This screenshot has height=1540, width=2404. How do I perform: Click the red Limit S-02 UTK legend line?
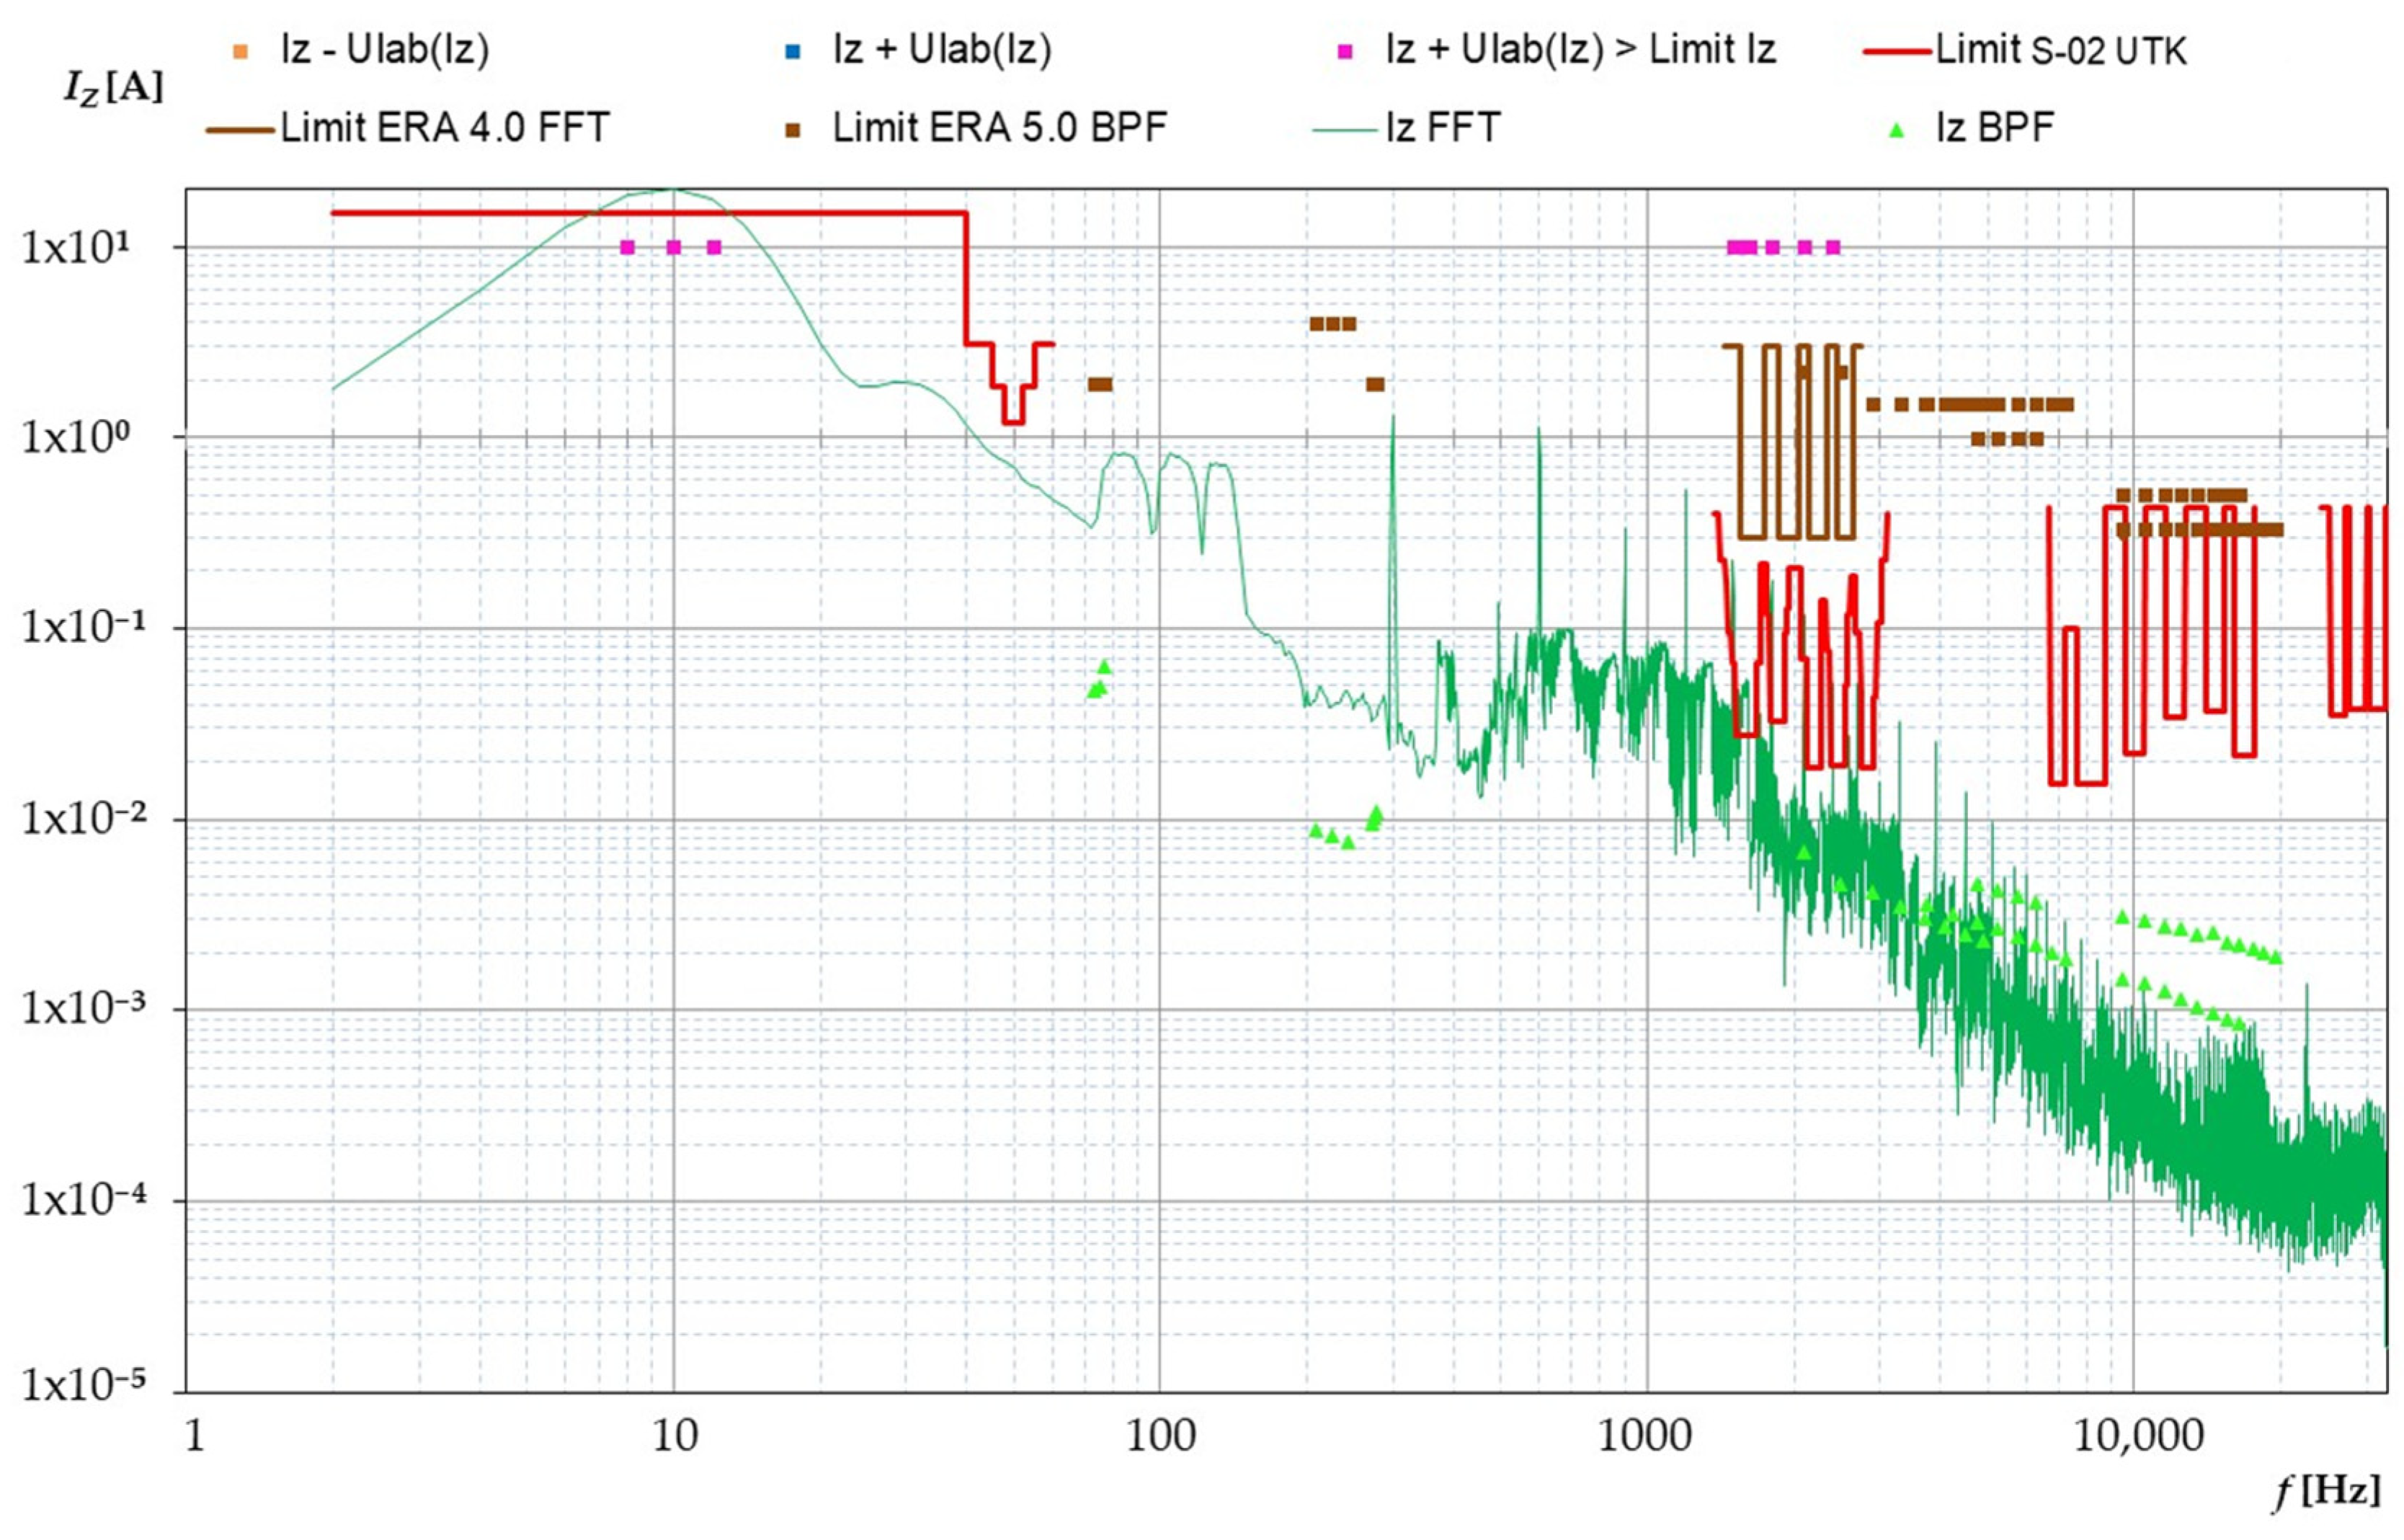(1897, 51)
